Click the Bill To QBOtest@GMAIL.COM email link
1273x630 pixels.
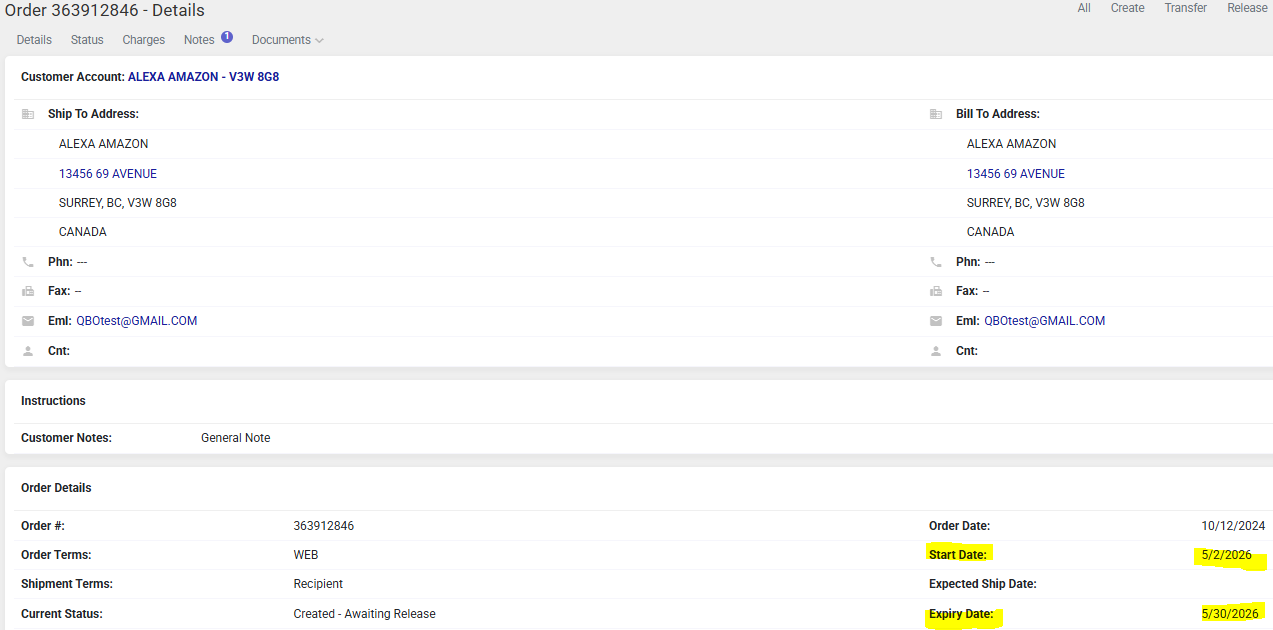1044,321
